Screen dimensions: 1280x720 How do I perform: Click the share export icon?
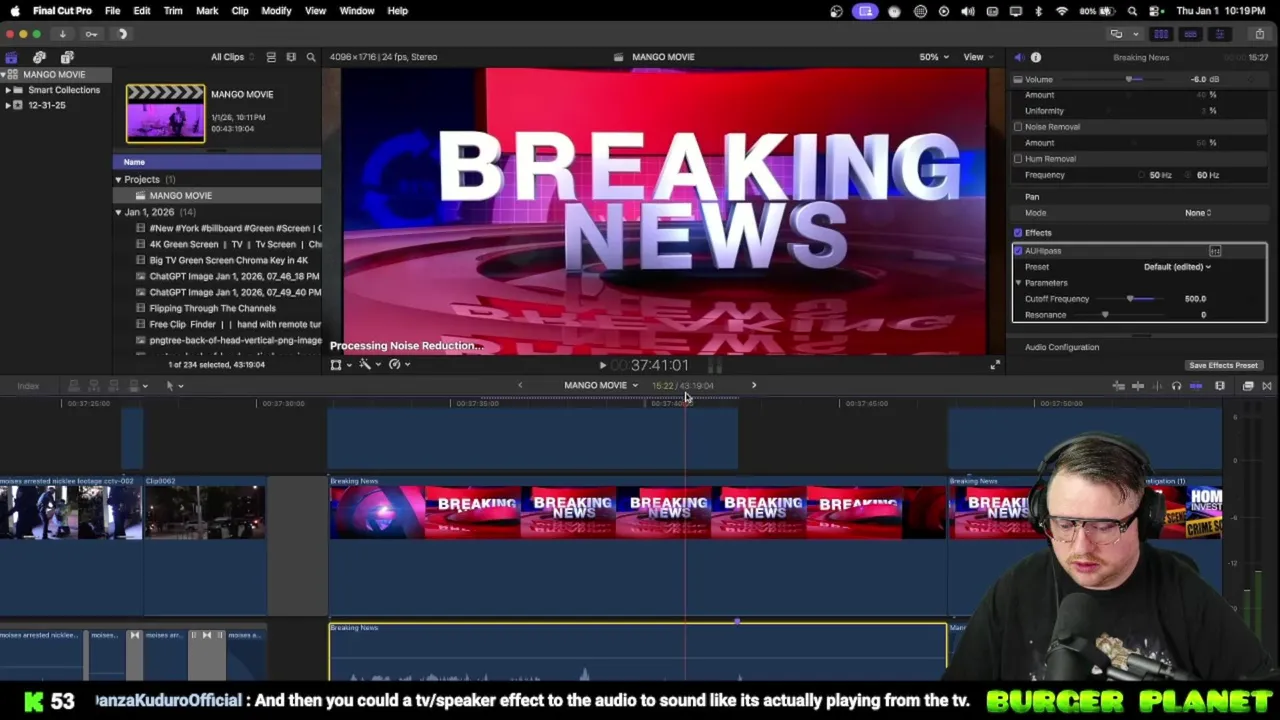pyautogui.click(x=1259, y=34)
